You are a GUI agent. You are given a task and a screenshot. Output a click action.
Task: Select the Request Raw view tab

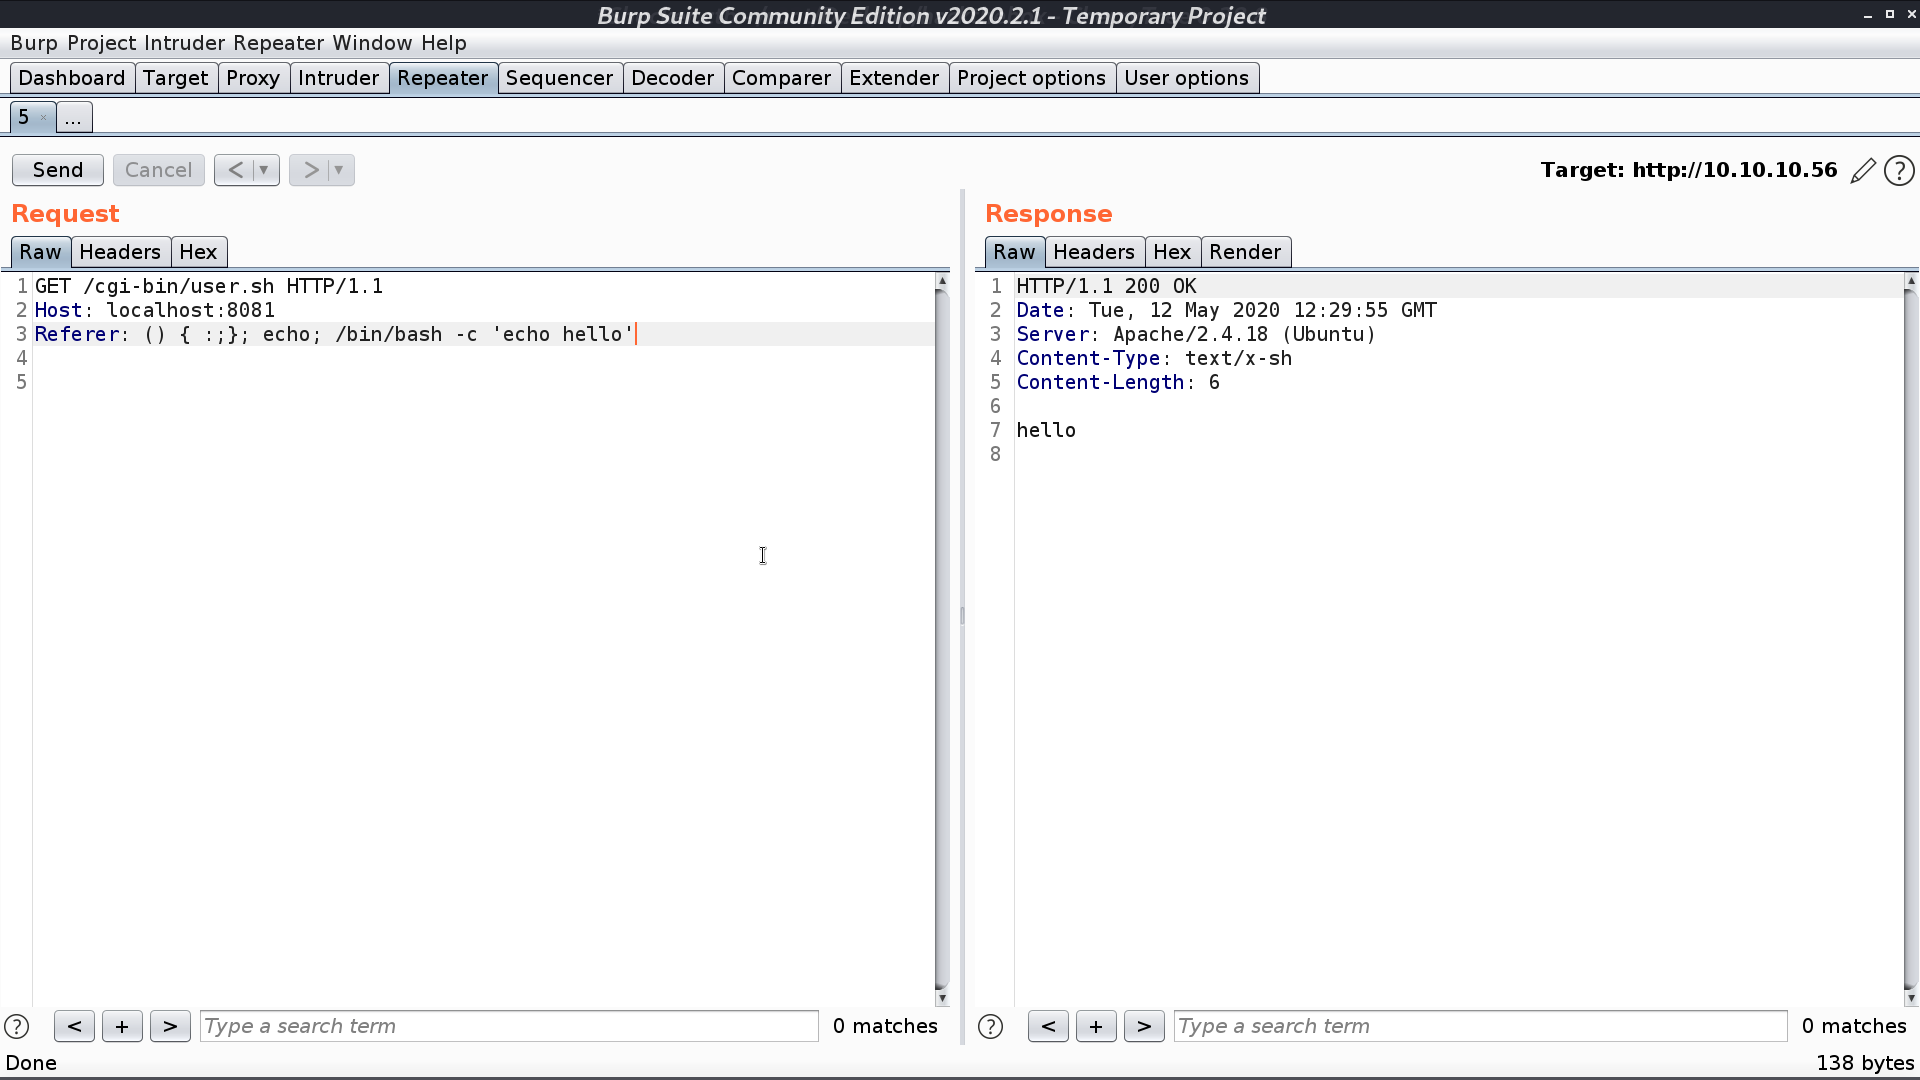pyautogui.click(x=40, y=252)
